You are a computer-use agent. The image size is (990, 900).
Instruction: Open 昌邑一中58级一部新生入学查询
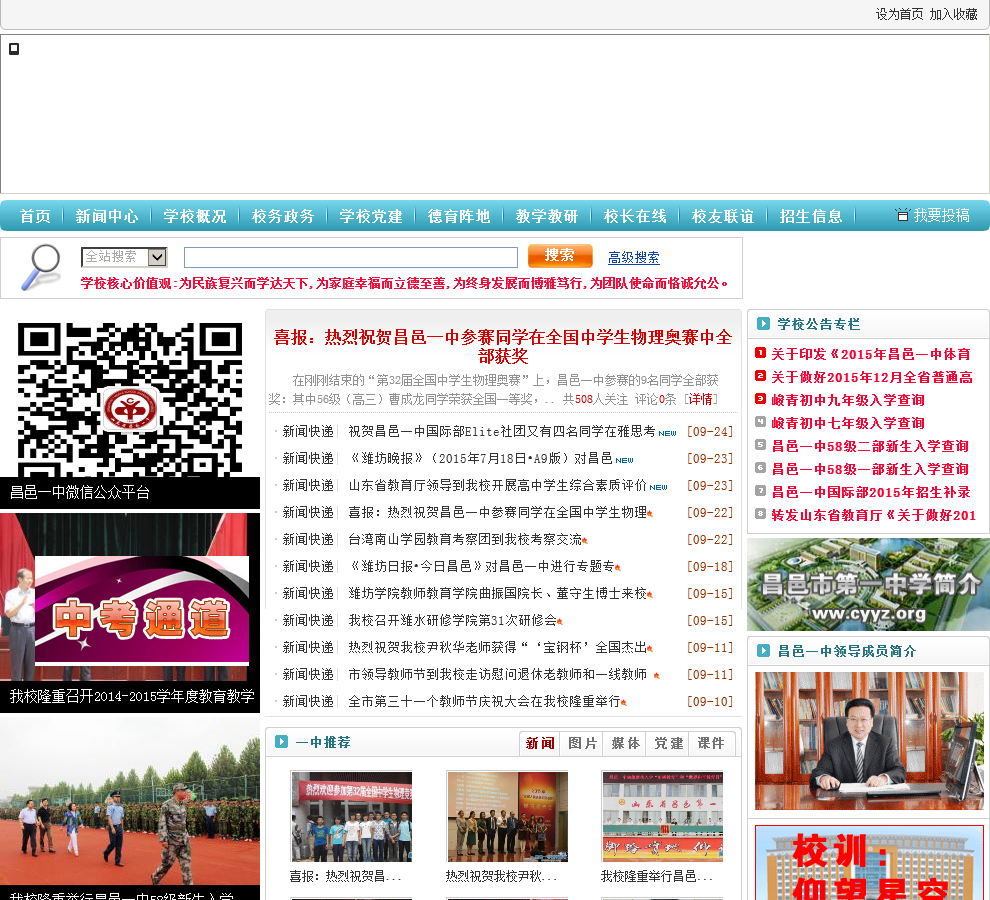(x=870, y=469)
